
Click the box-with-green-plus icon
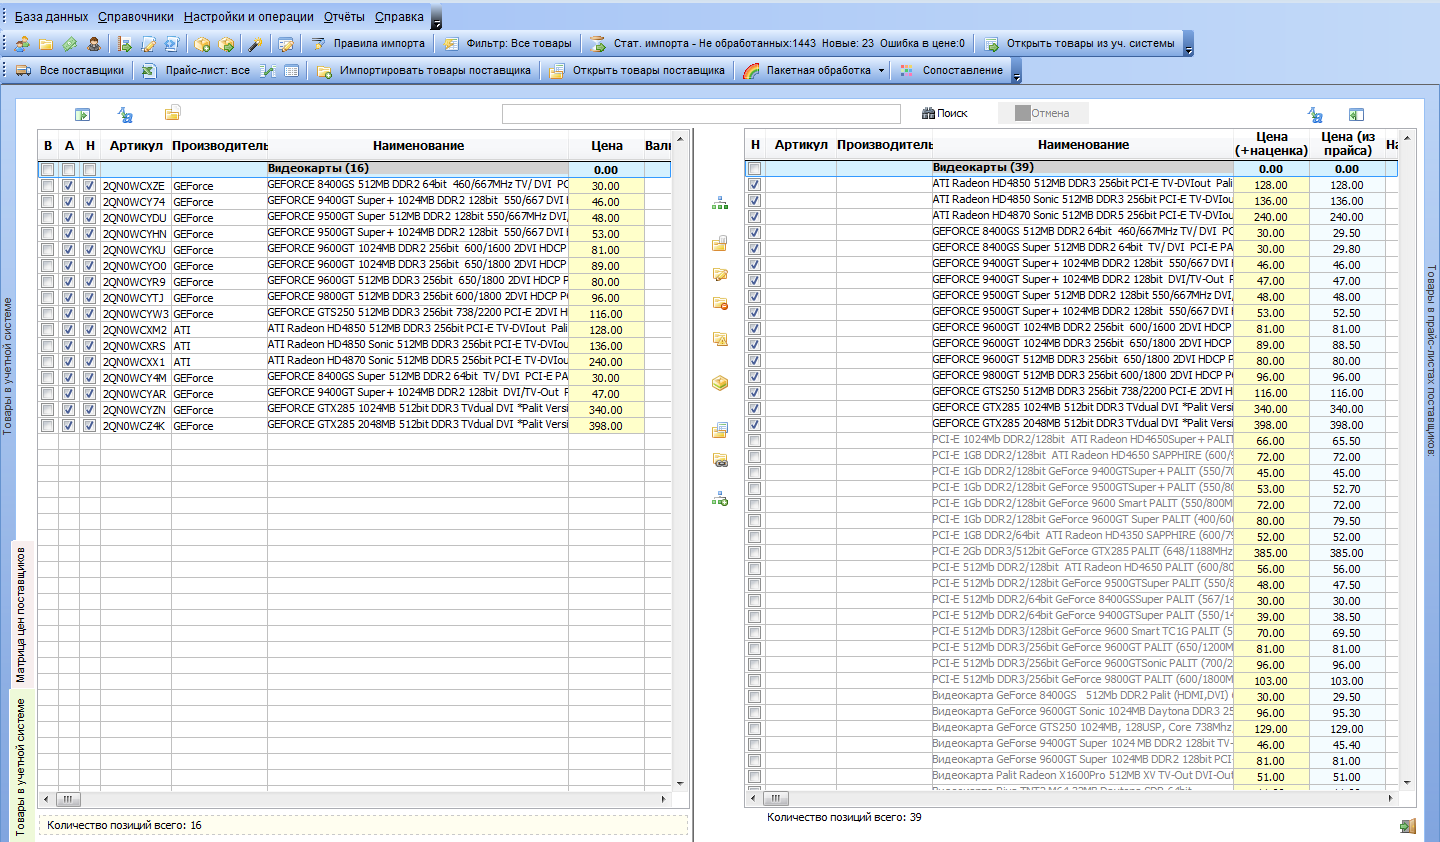(202, 44)
